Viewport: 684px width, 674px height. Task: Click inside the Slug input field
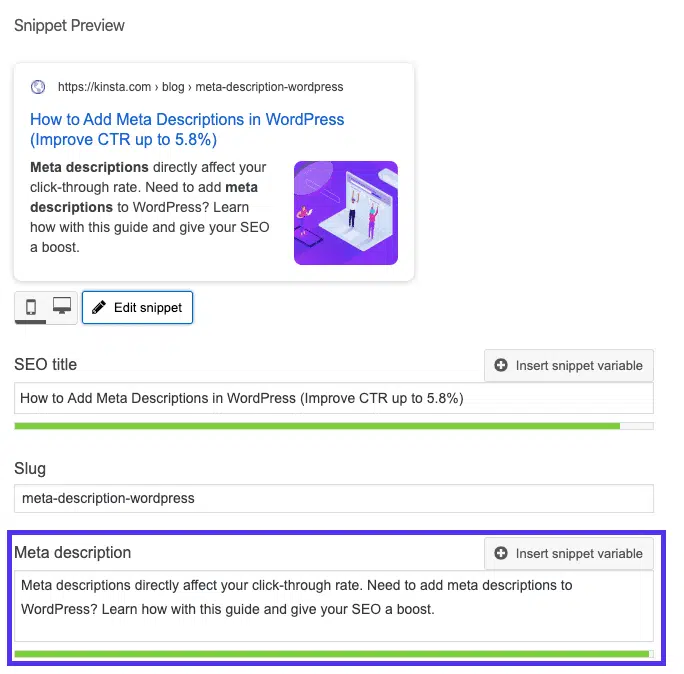(x=334, y=498)
